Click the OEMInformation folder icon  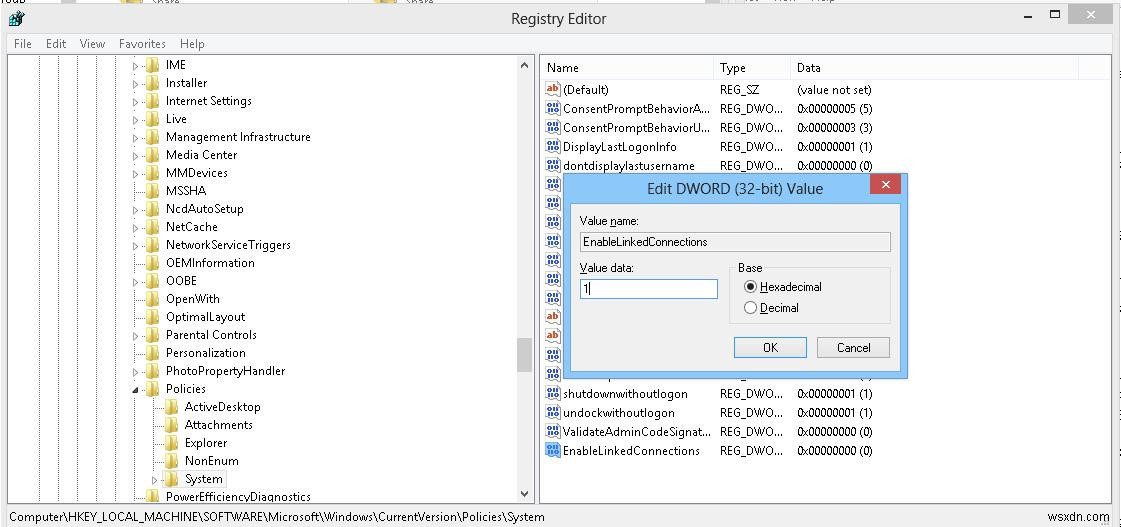pos(152,262)
